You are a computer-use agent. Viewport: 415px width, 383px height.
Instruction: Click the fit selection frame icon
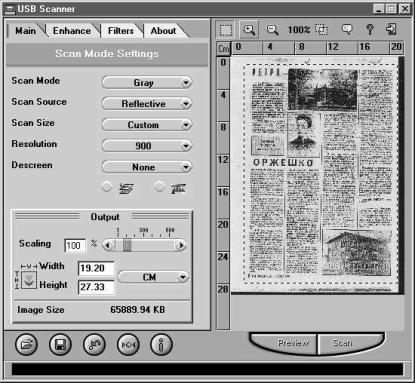tap(321, 30)
